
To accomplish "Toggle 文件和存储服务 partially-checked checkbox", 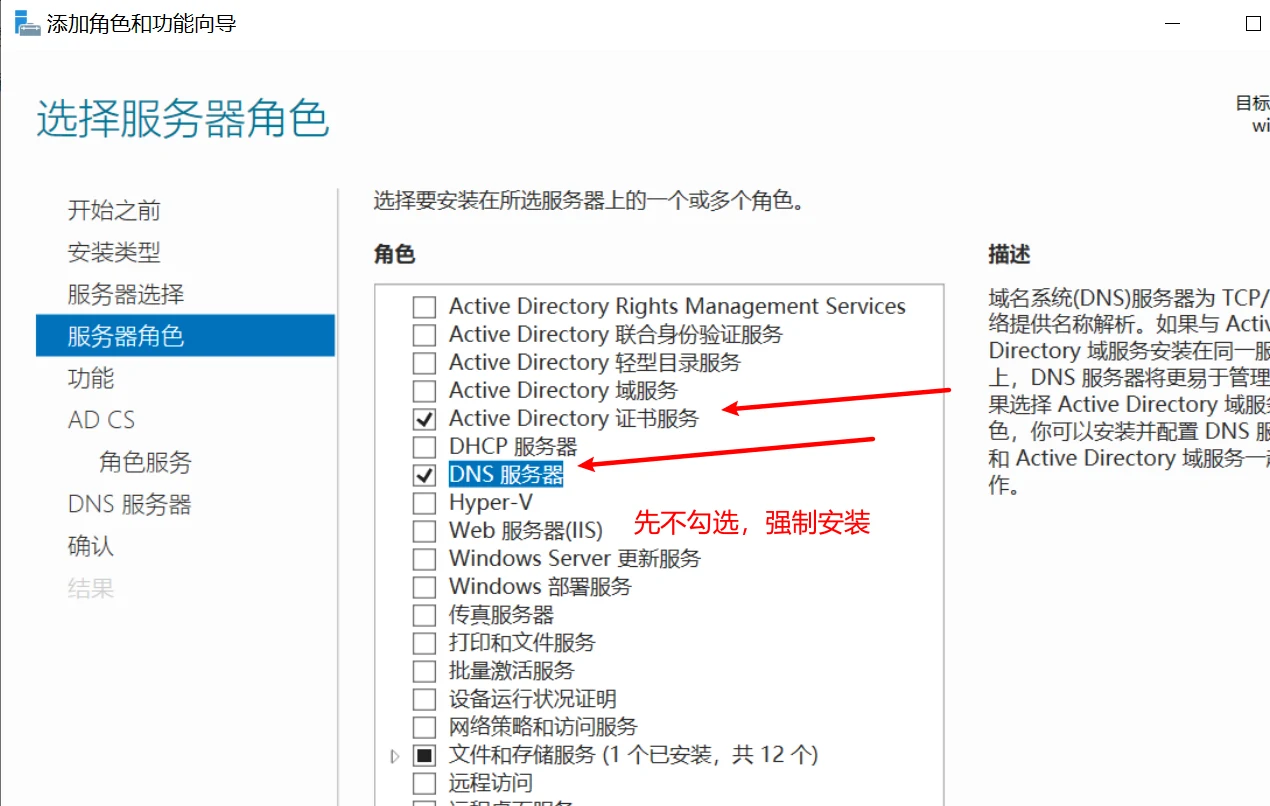I will pyautogui.click(x=425, y=755).
